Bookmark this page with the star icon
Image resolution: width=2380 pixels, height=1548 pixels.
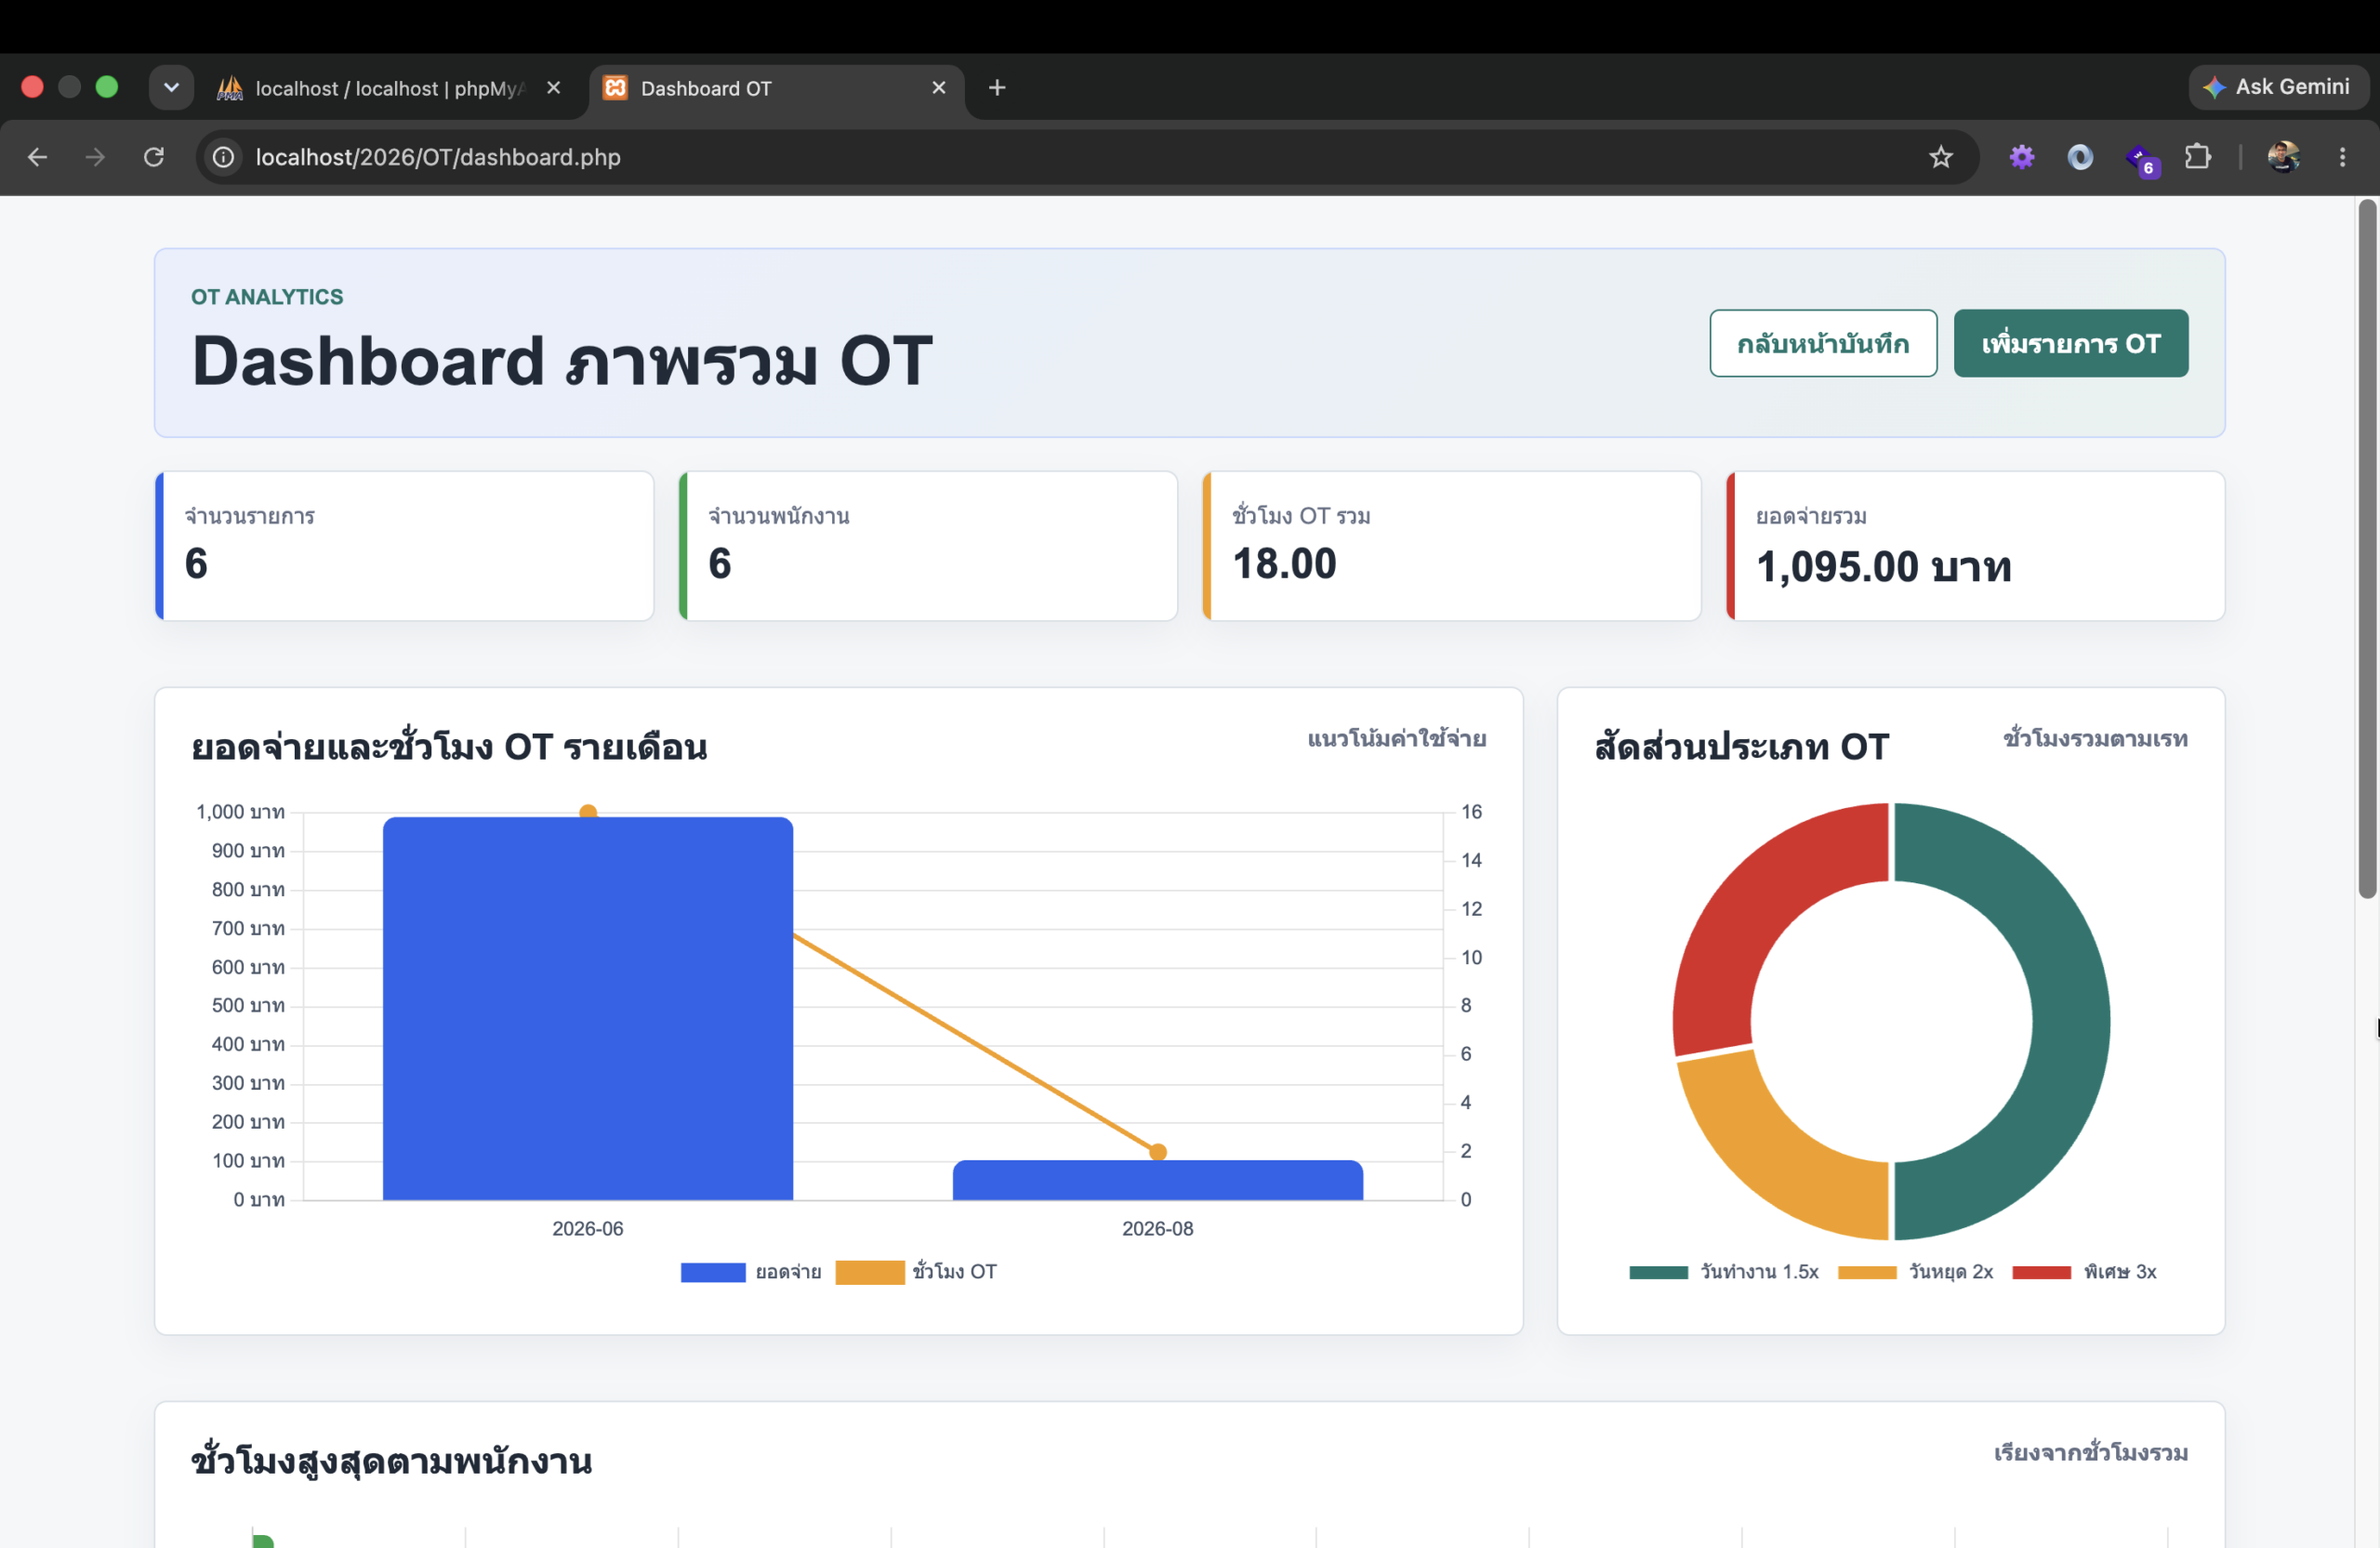click(1940, 157)
